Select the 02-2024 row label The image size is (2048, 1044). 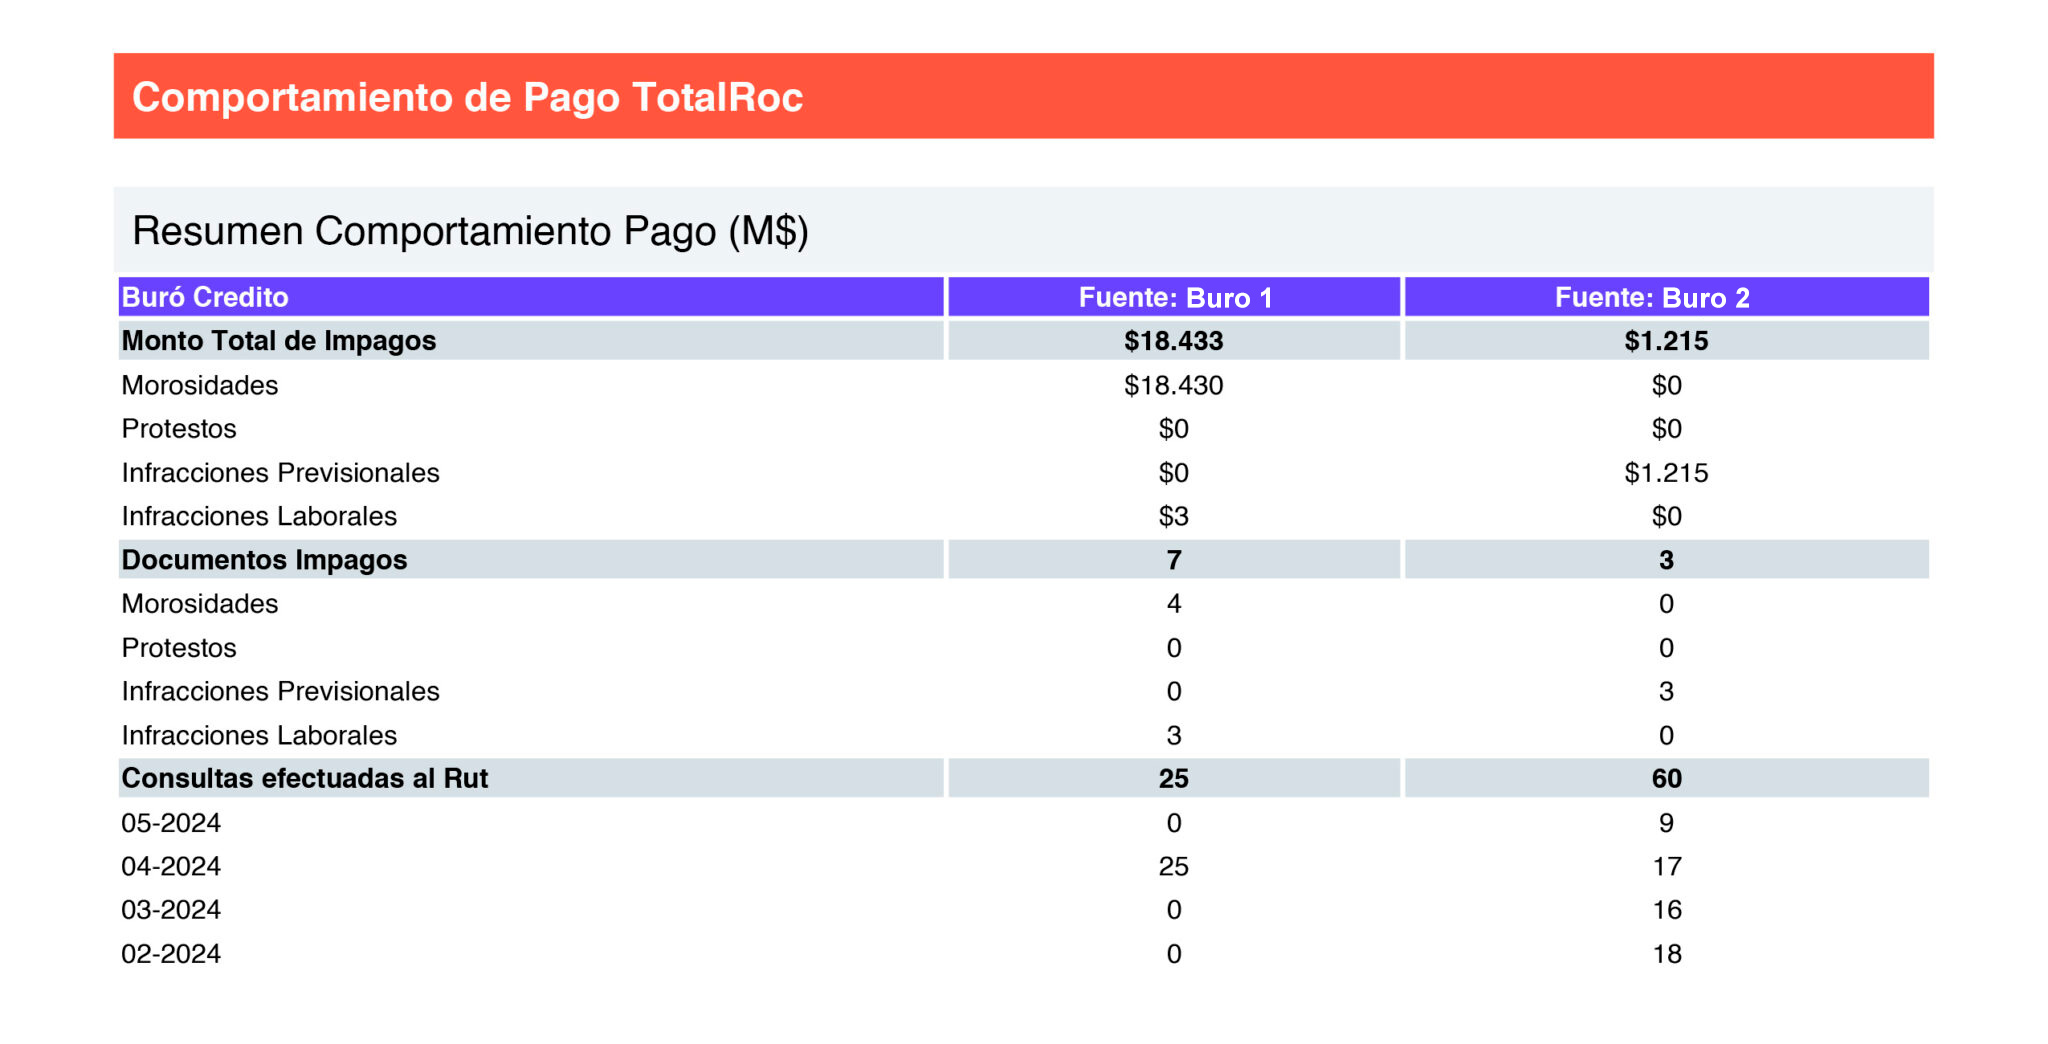coord(171,954)
